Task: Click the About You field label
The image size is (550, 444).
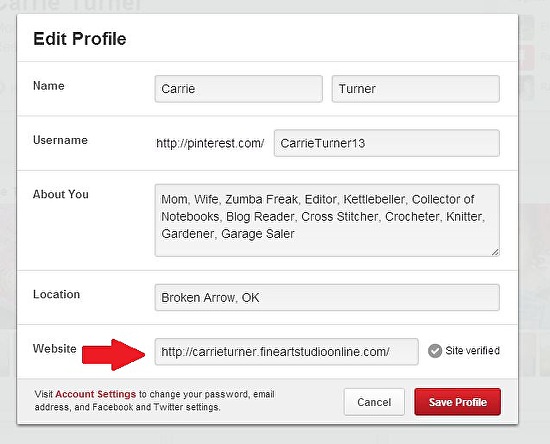Action: (x=61, y=194)
